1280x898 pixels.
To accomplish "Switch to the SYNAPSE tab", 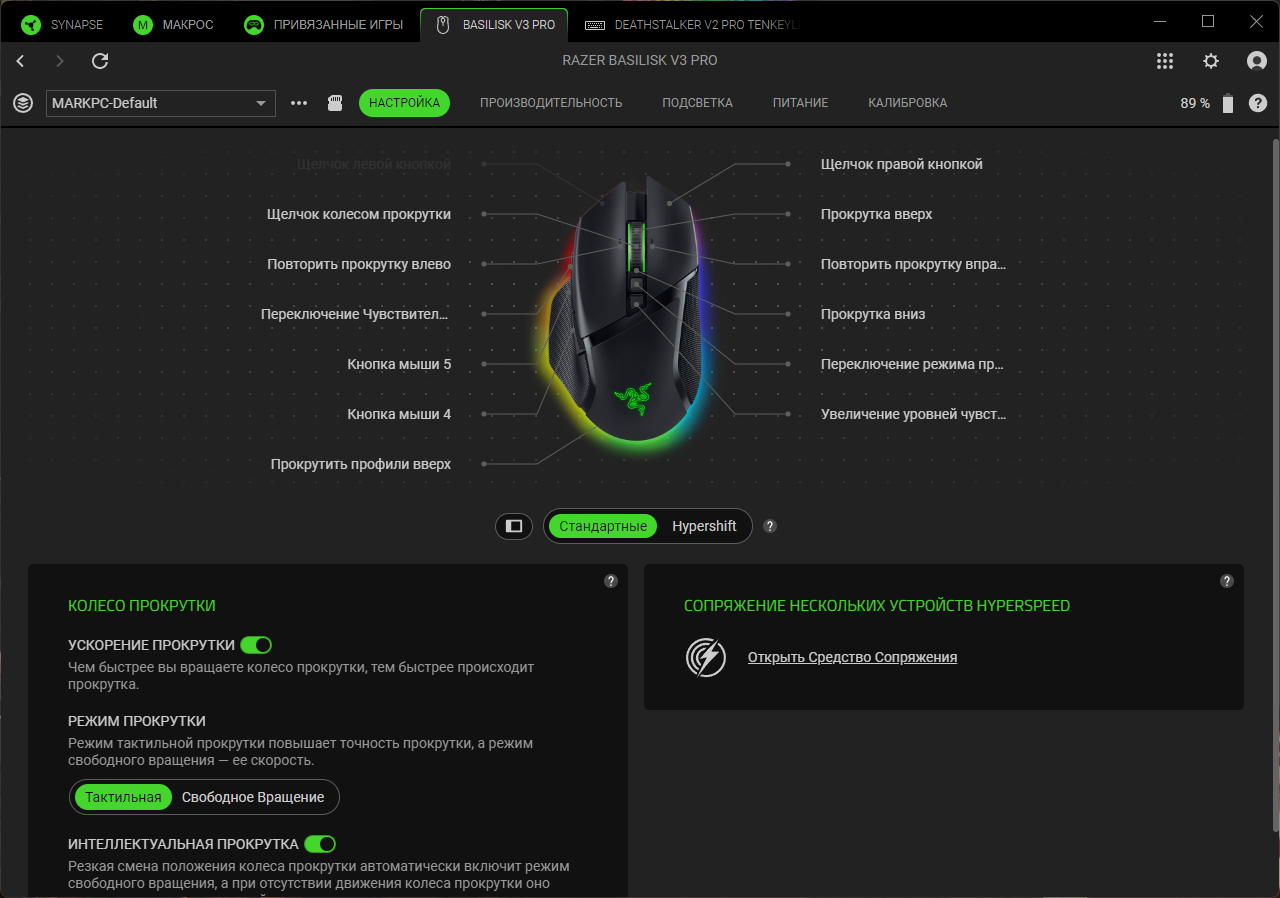I will point(62,25).
